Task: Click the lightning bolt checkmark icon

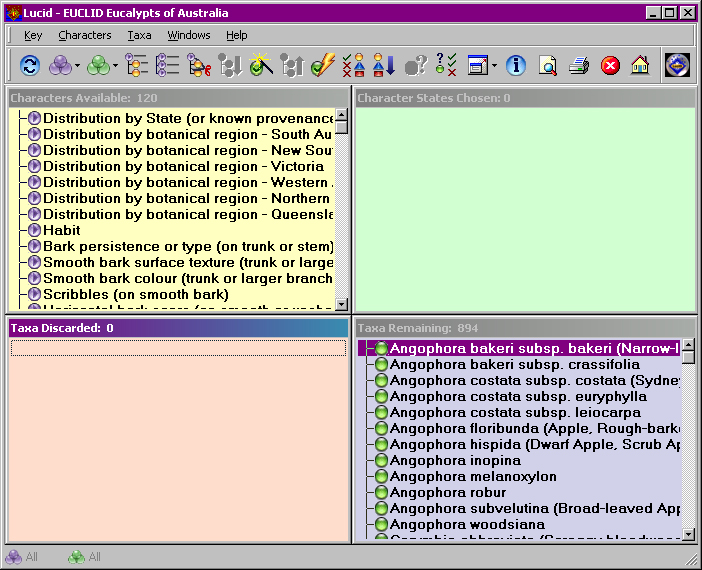Action: (x=323, y=65)
